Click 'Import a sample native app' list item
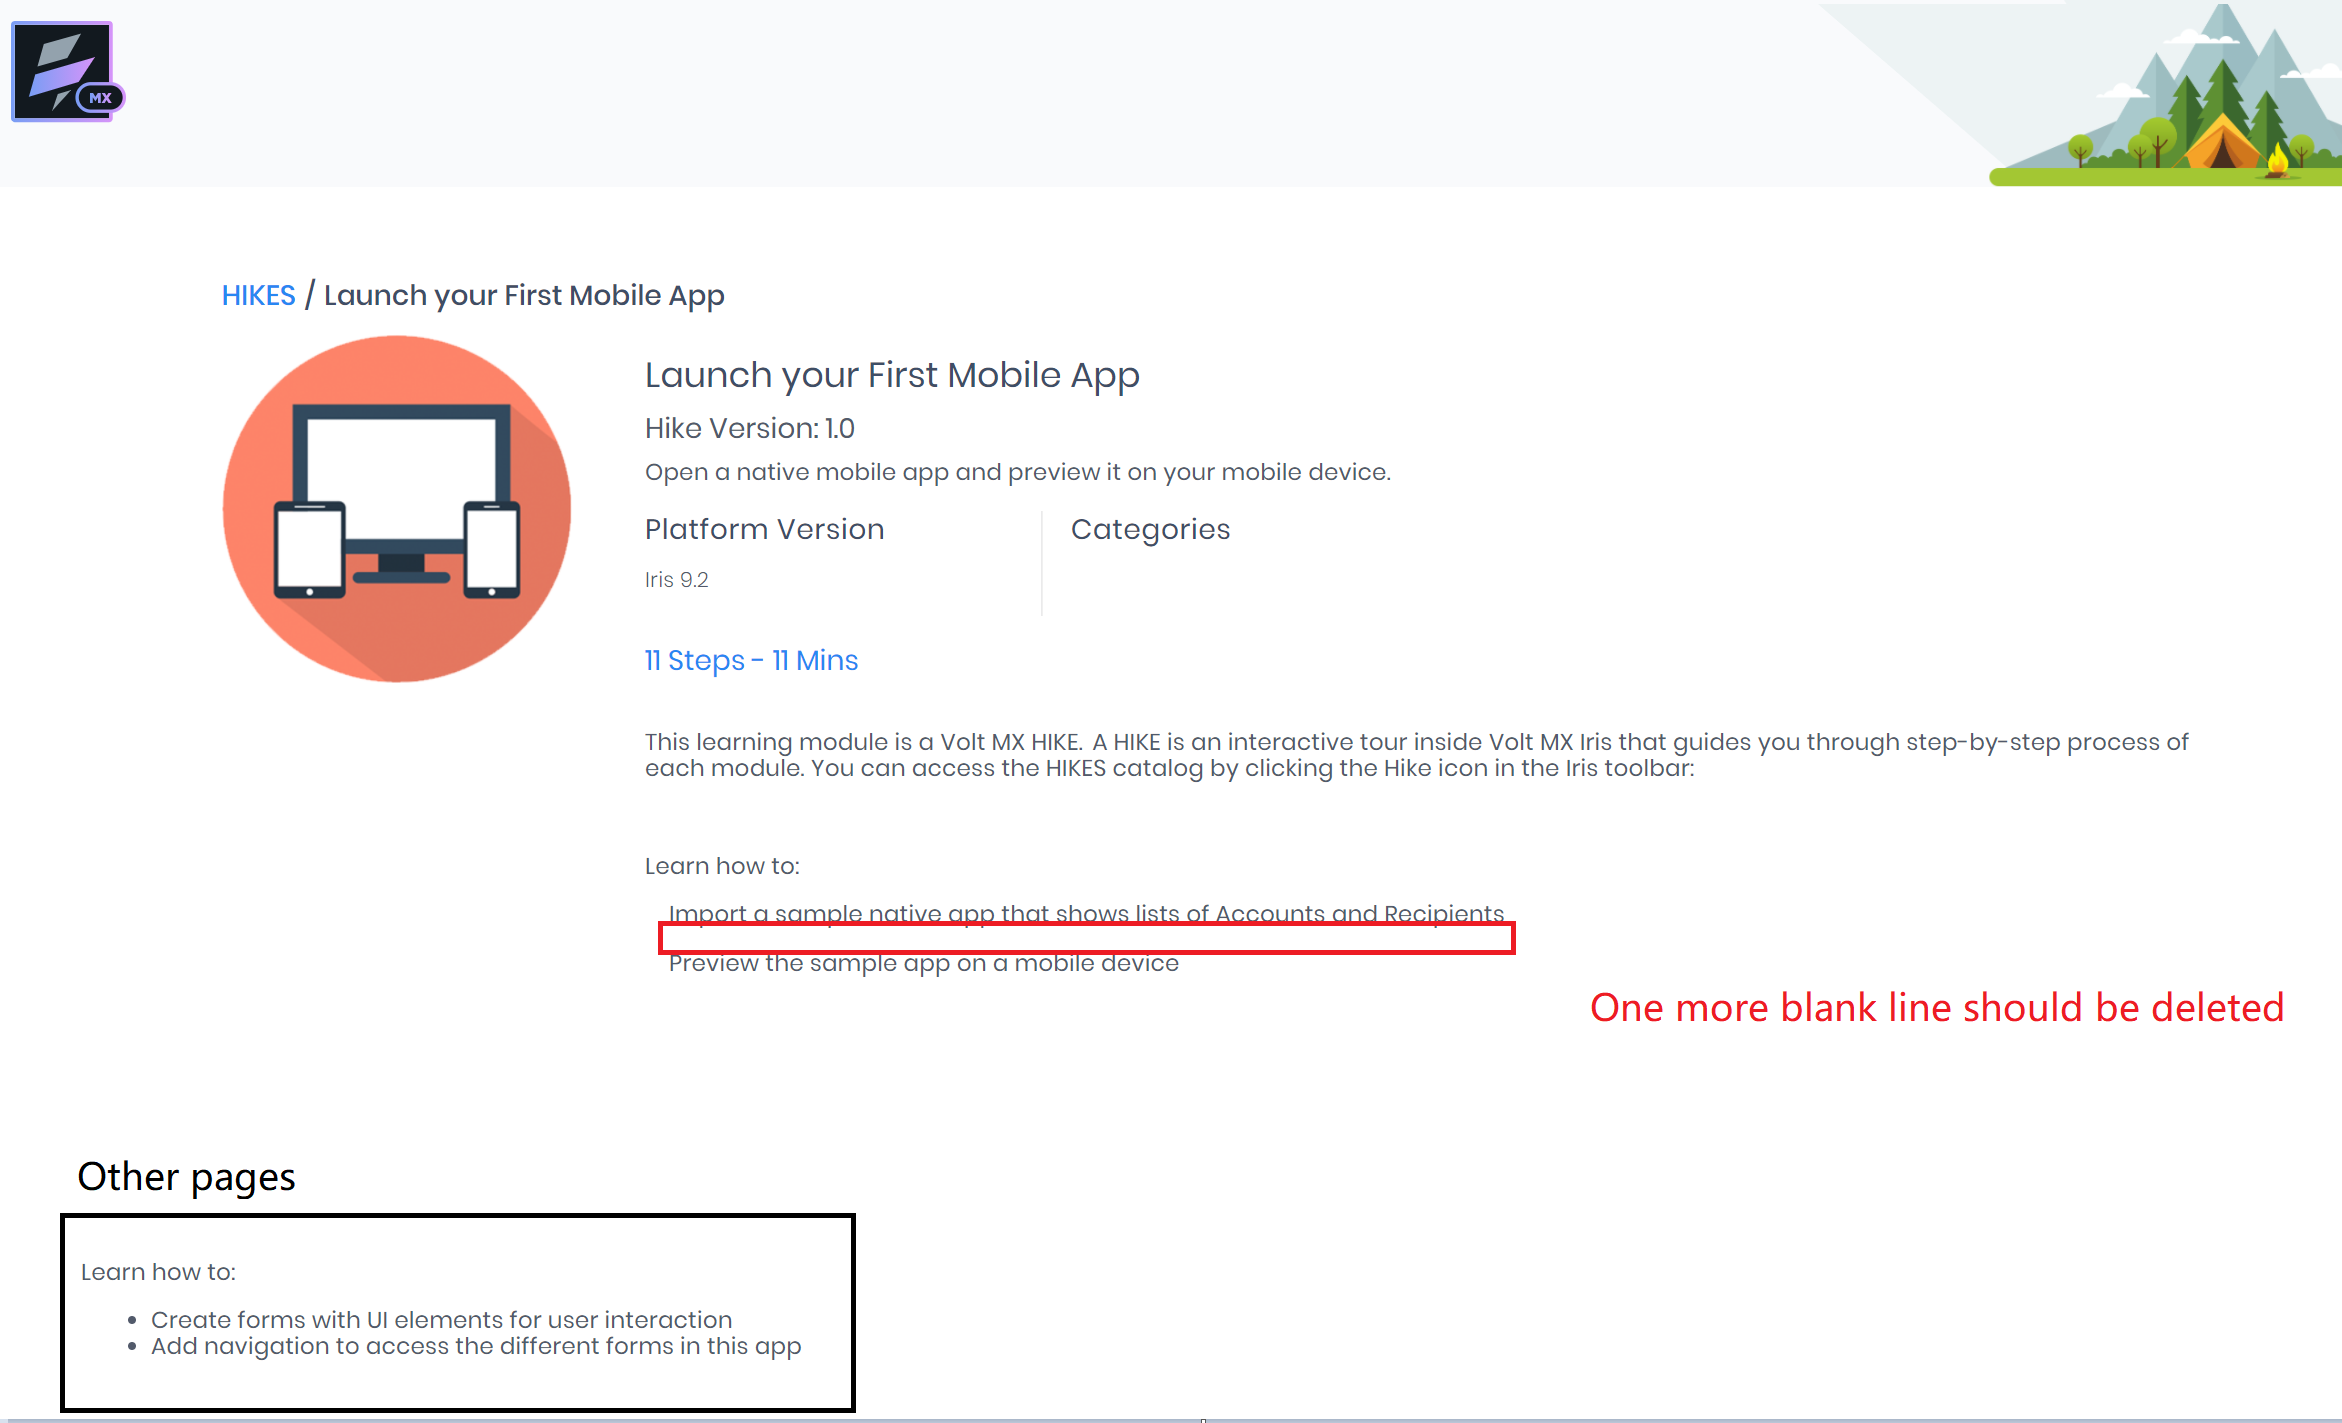The height and width of the screenshot is (1423, 2342). coord(1085,912)
